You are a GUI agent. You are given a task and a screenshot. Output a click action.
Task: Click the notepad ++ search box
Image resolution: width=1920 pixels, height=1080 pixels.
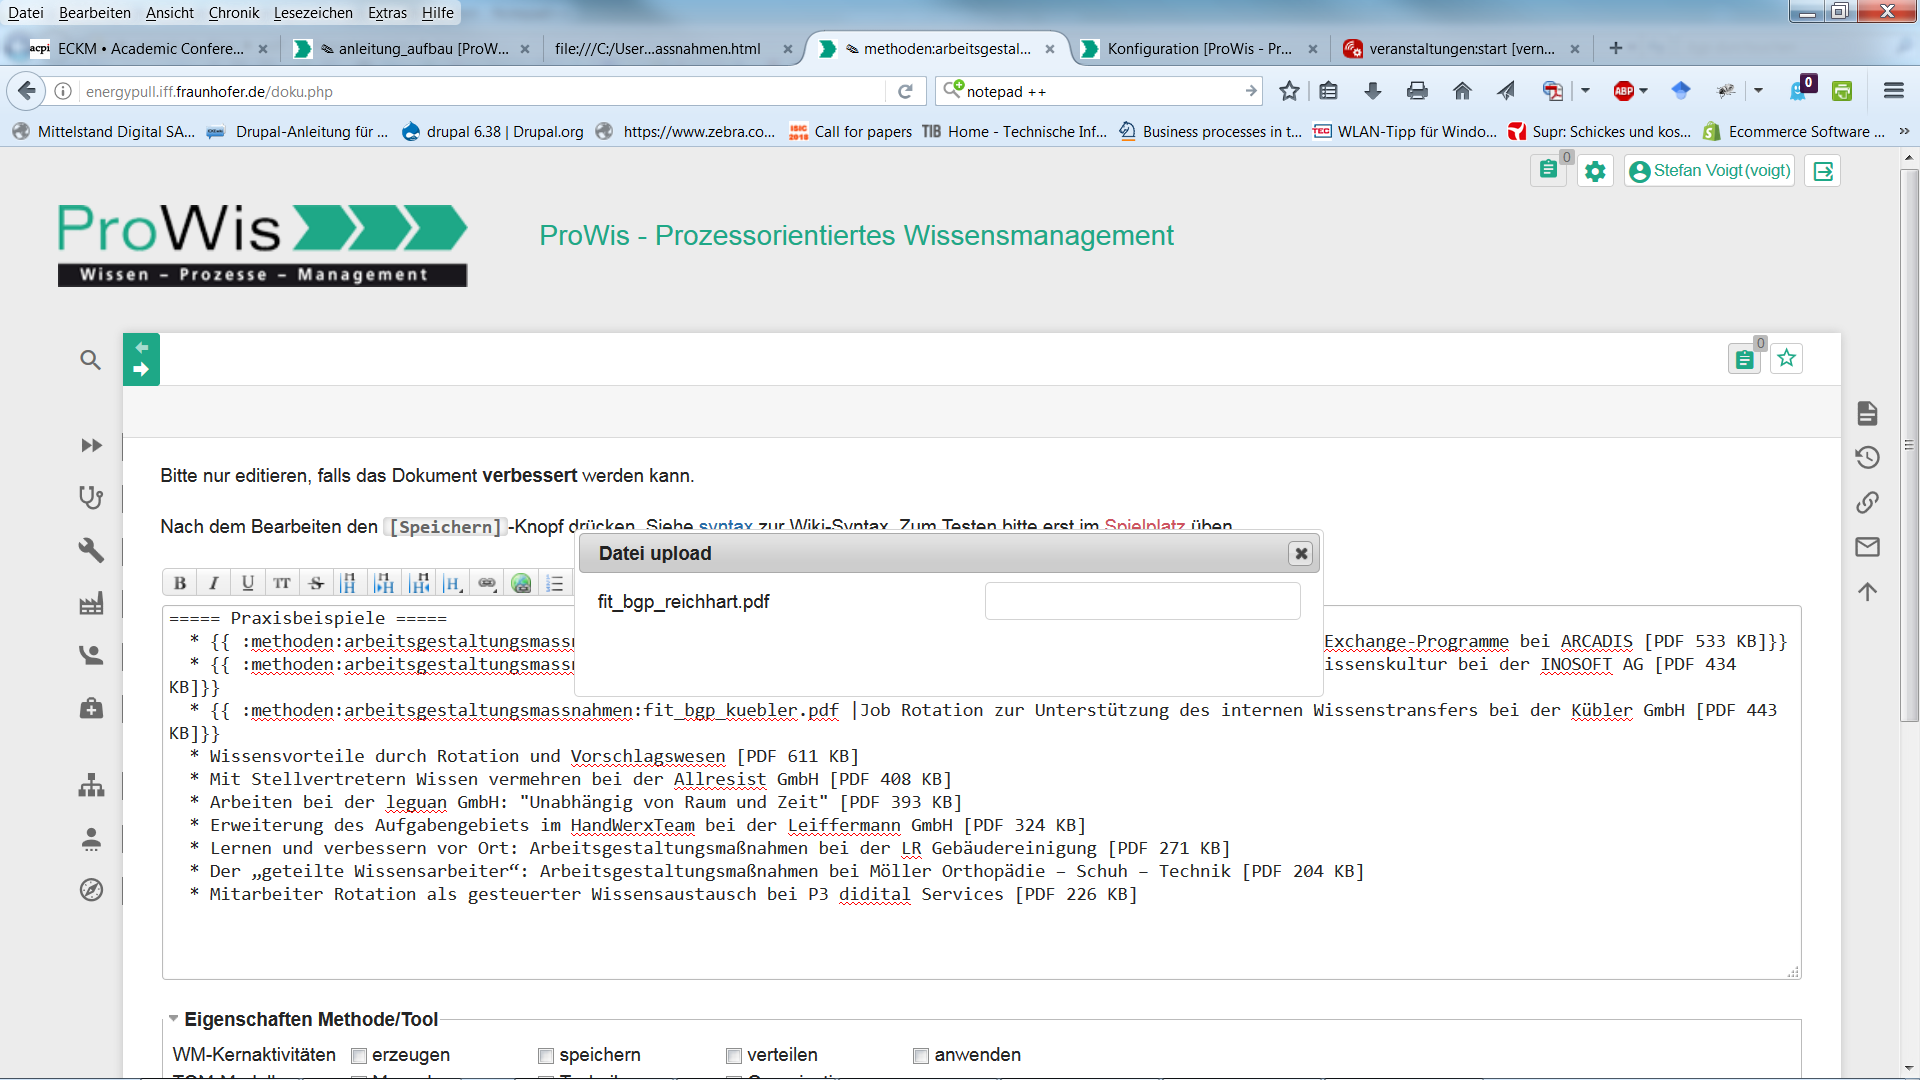tap(1100, 91)
